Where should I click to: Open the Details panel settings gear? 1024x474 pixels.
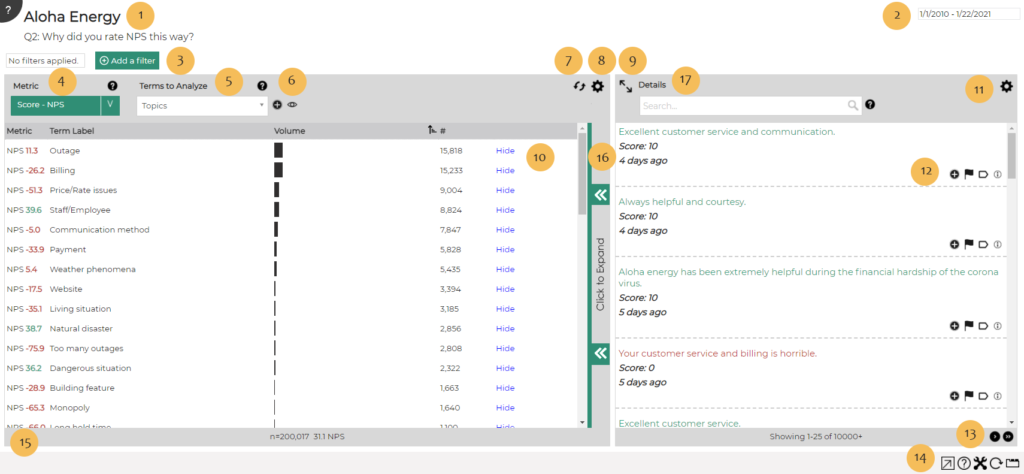coord(1006,87)
